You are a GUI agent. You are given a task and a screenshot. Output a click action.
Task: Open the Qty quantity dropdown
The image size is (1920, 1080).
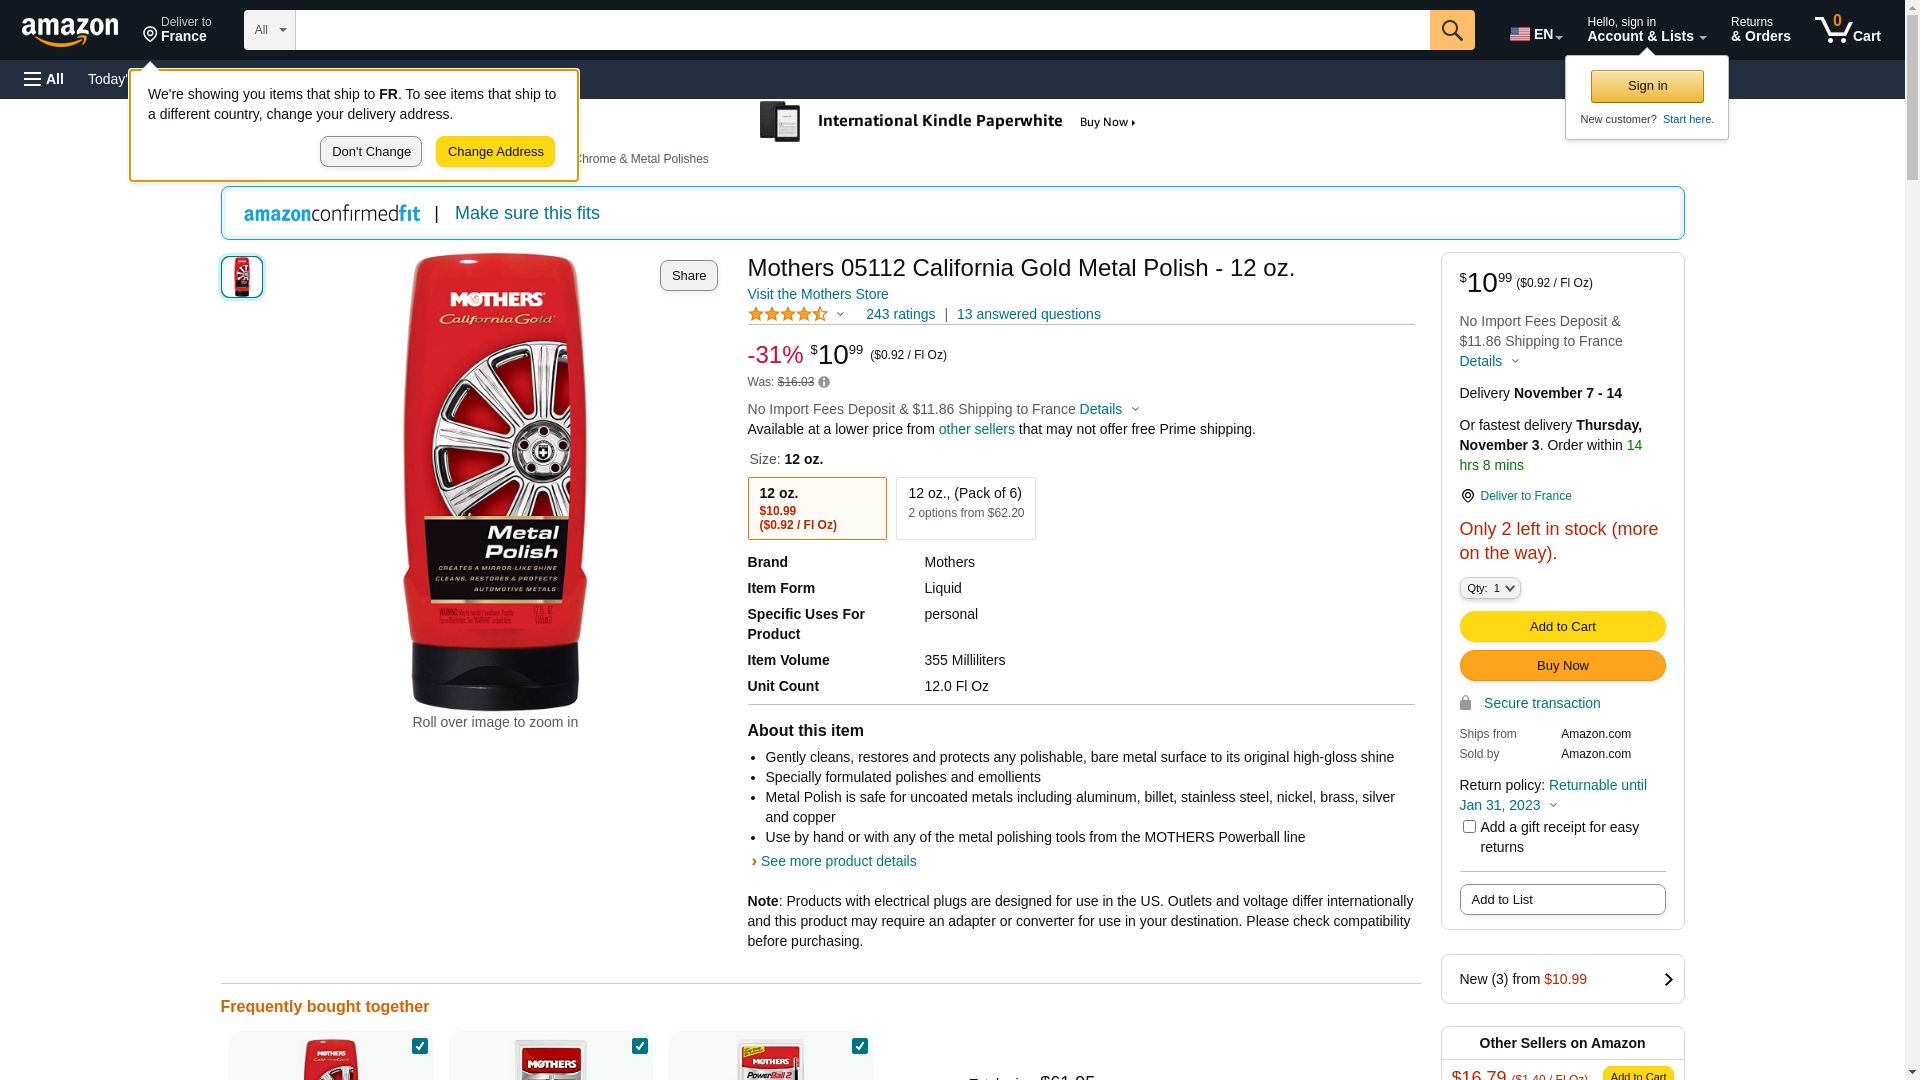pyautogui.click(x=1490, y=589)
